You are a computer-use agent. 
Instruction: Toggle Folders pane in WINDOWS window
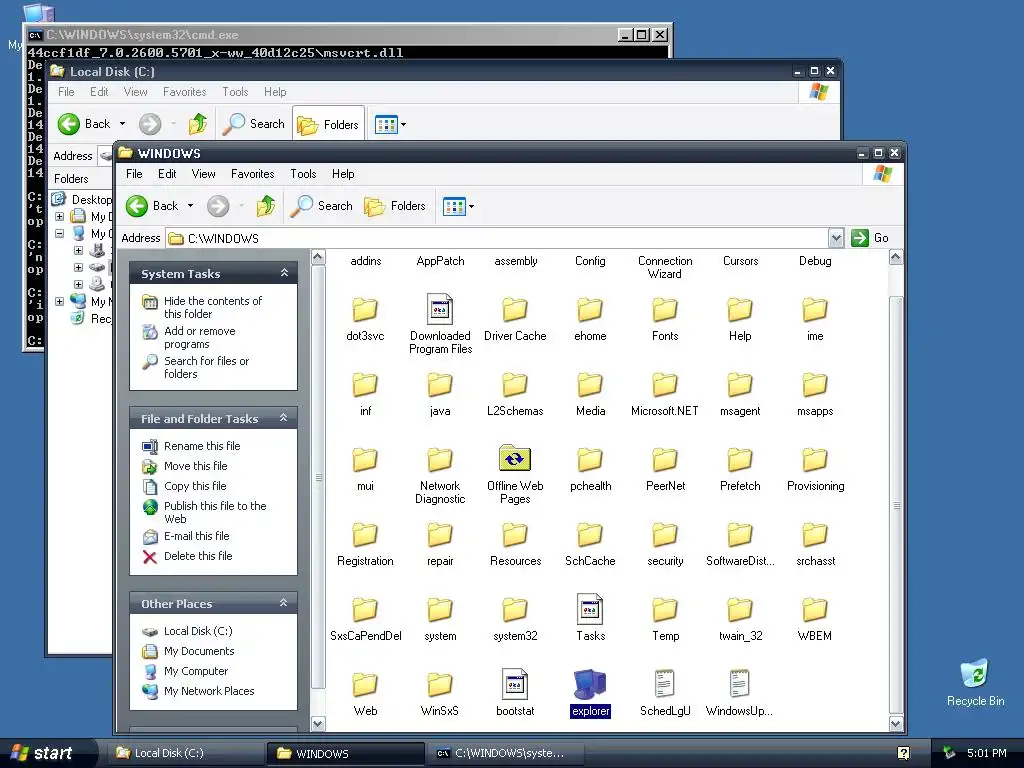(395, 206)
